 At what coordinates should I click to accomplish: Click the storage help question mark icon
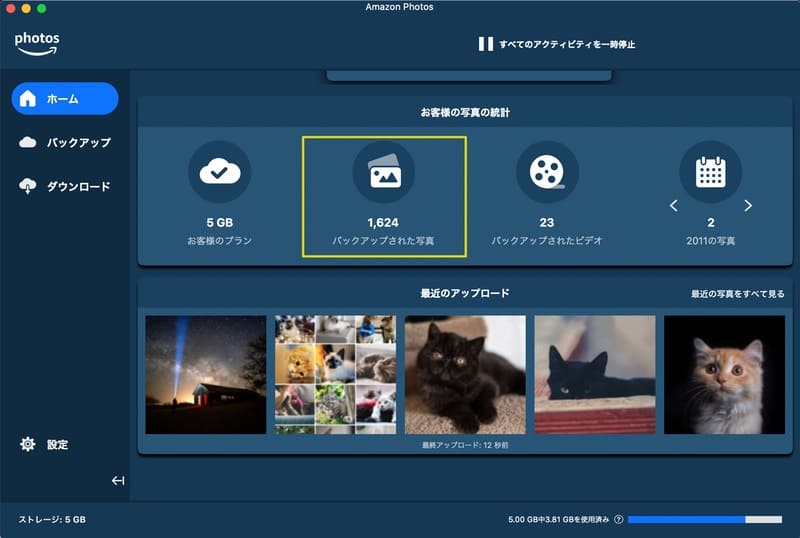(619, 520)
